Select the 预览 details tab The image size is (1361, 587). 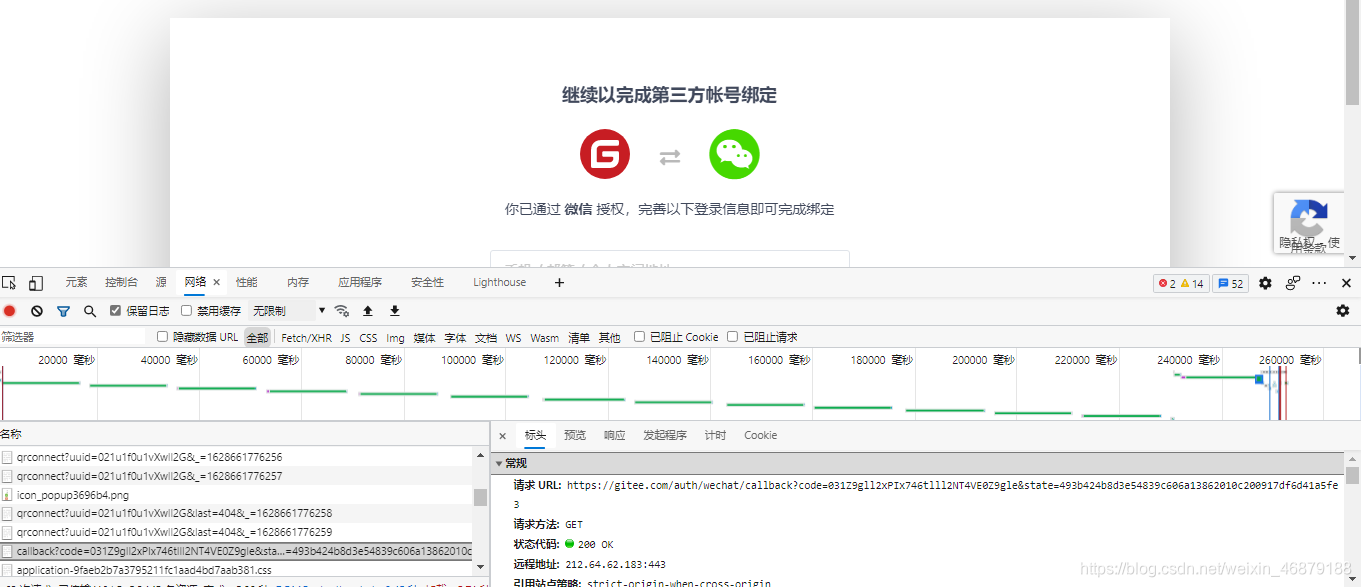[x=575, y=436]
